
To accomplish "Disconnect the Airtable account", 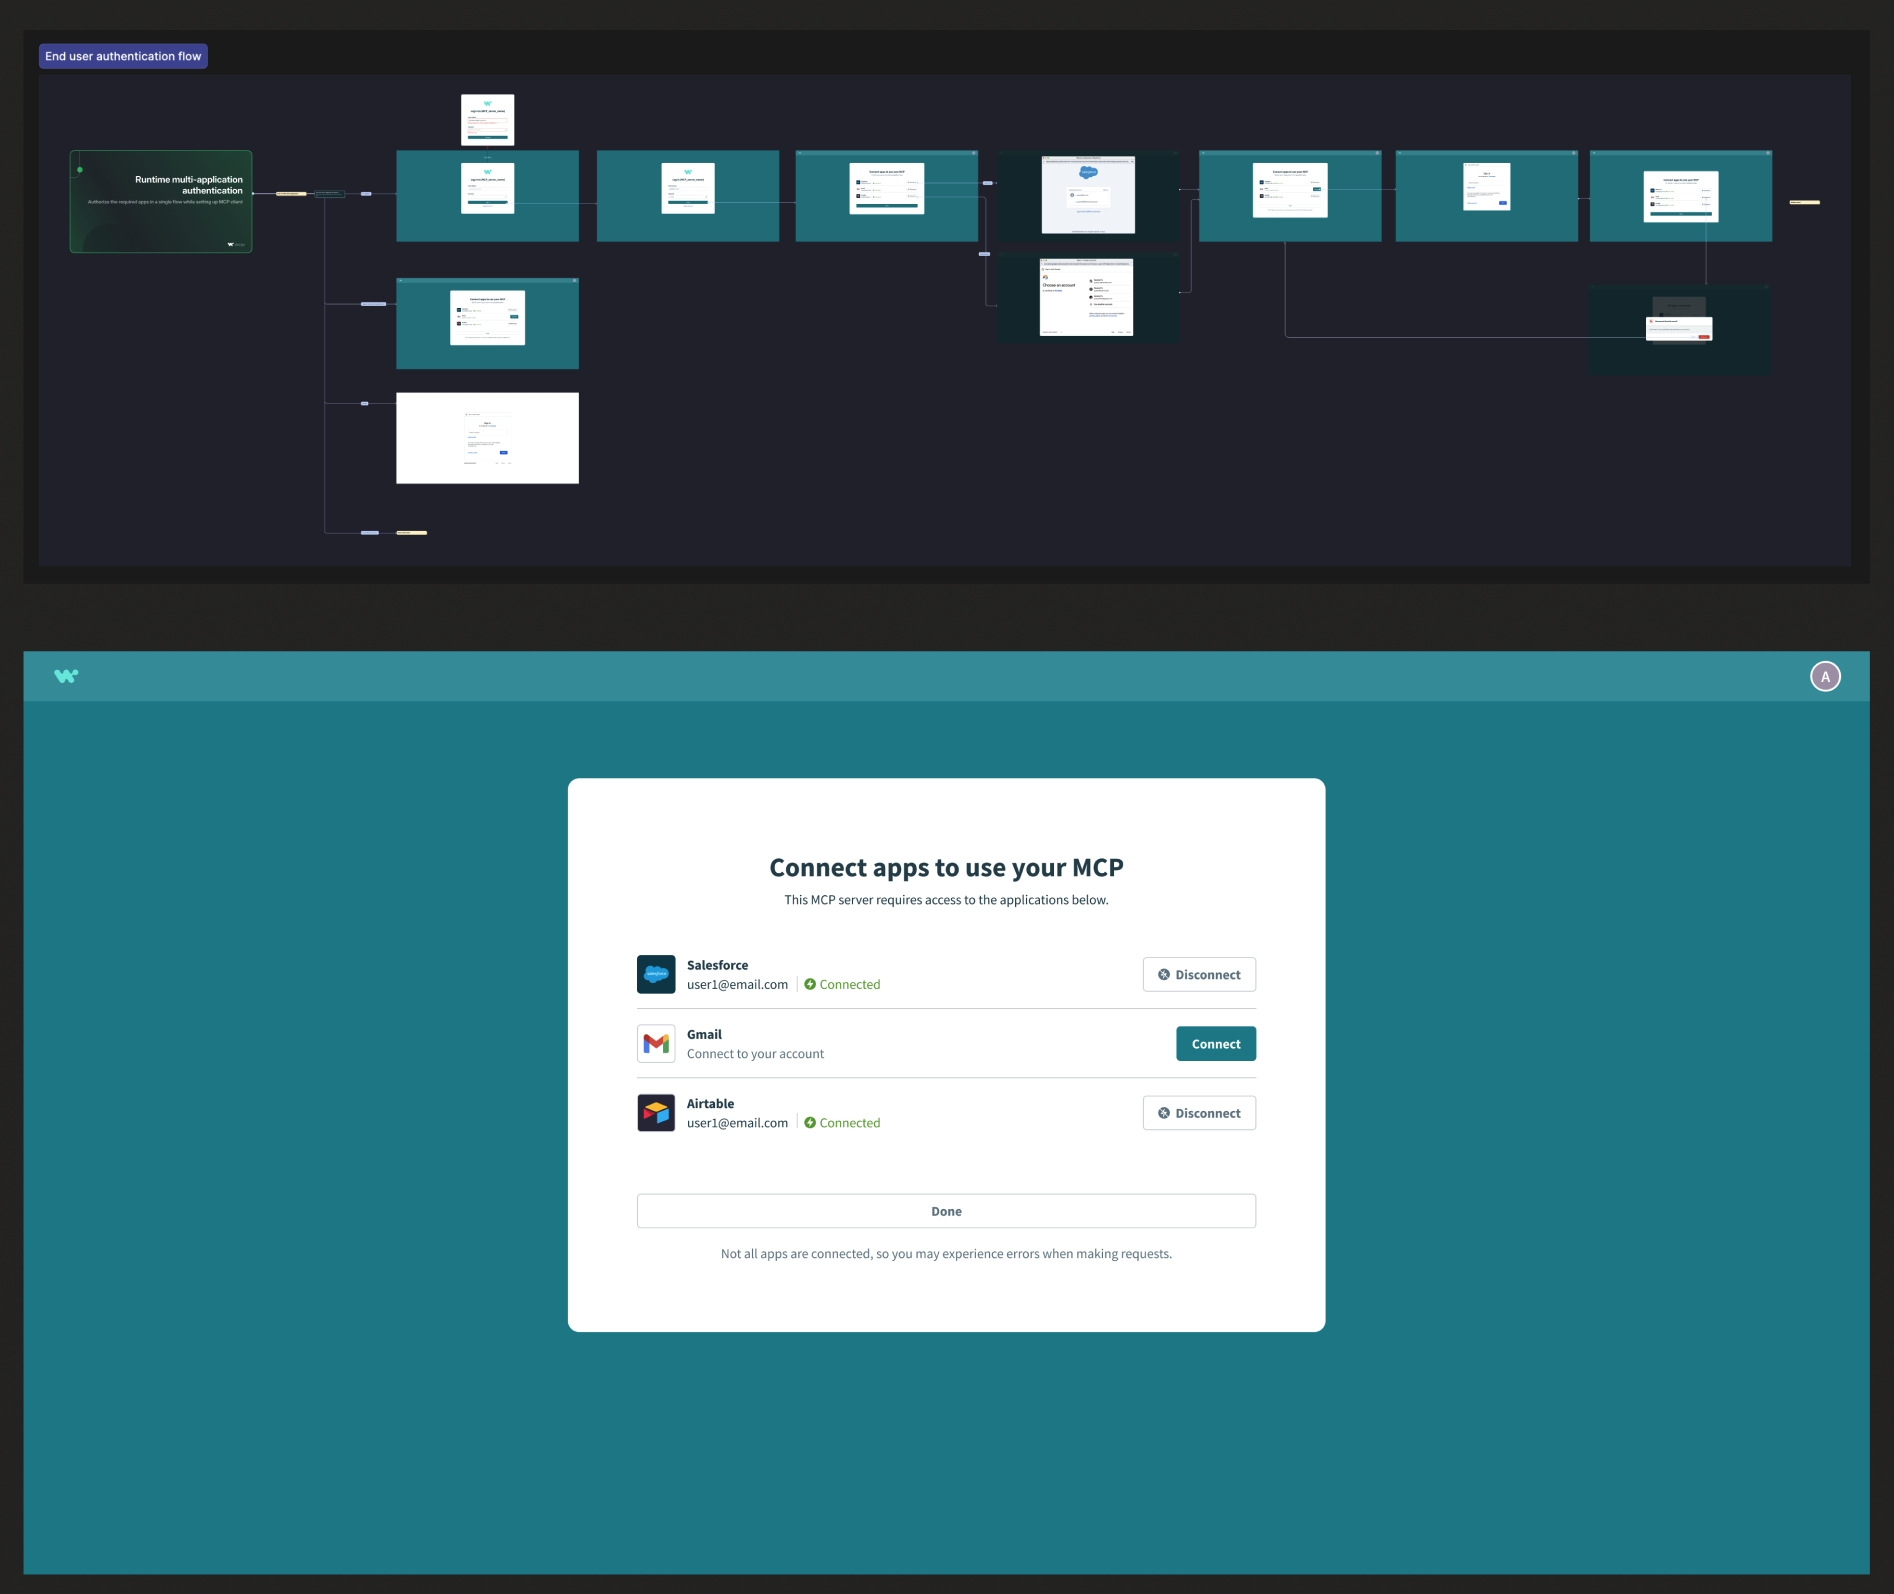I will [x=1199, y=1113].
